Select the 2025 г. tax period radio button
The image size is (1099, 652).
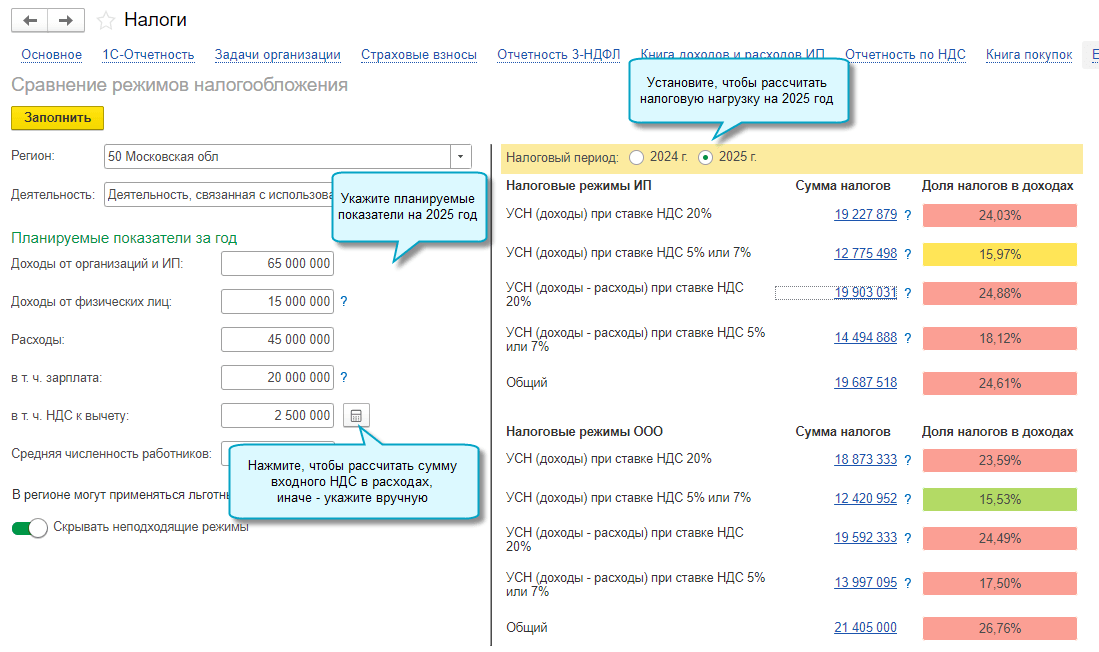(x=706, y=157)
